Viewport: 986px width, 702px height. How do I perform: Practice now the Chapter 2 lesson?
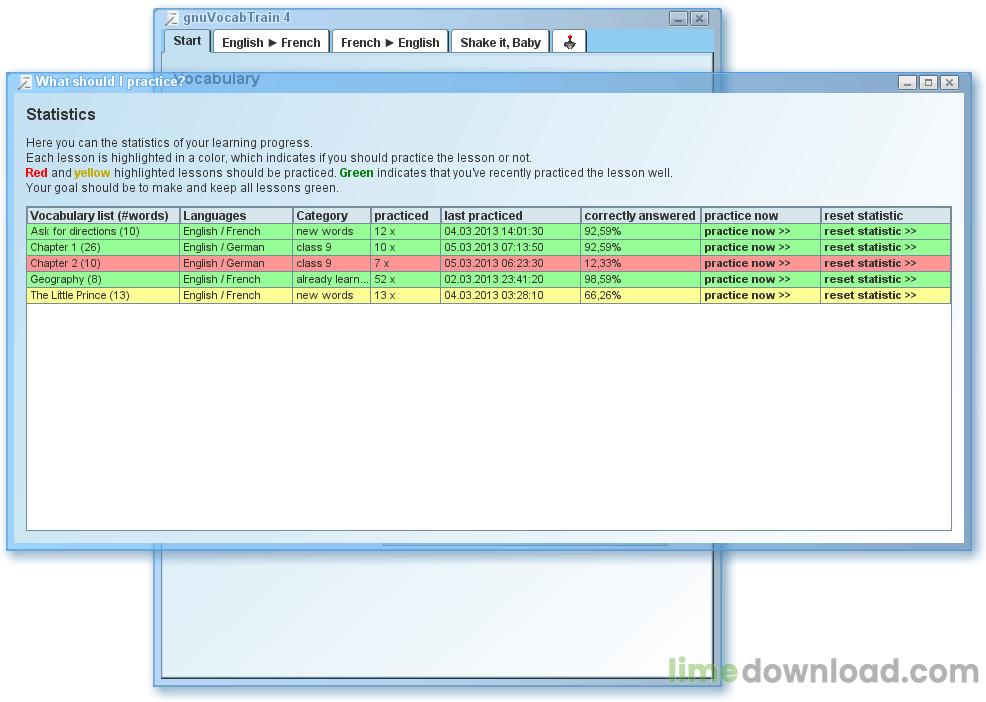[747, 263]
